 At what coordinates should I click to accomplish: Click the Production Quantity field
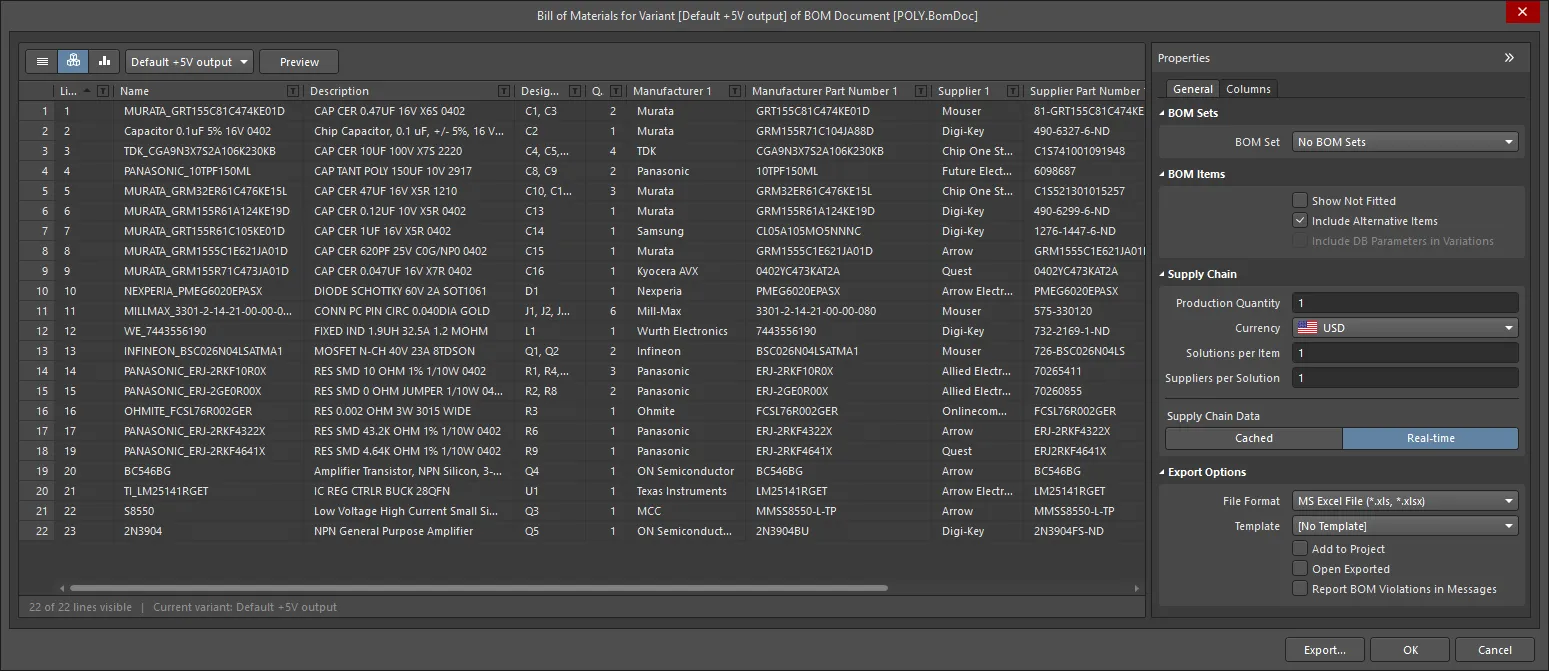pyautogui.click(x=1405, y=303)
